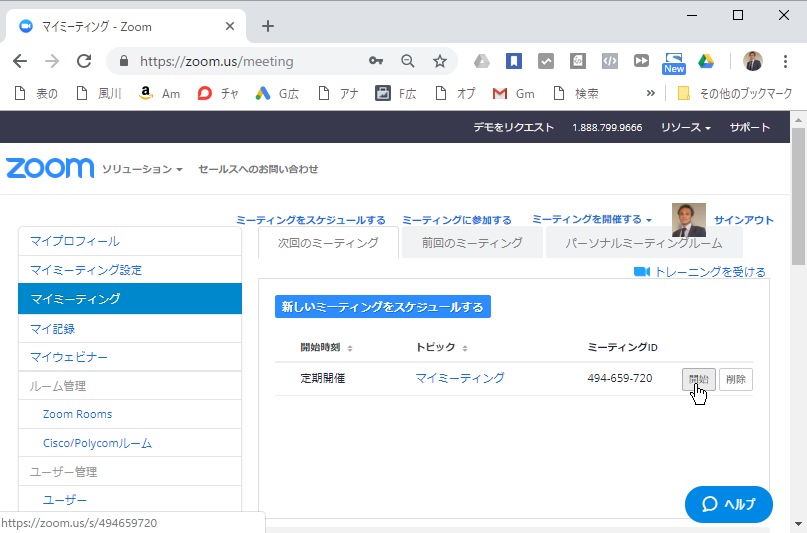Click 新しいミーティングをスケジュールする button
Screen dimensions: 807x533
click(x=382, y=307)
